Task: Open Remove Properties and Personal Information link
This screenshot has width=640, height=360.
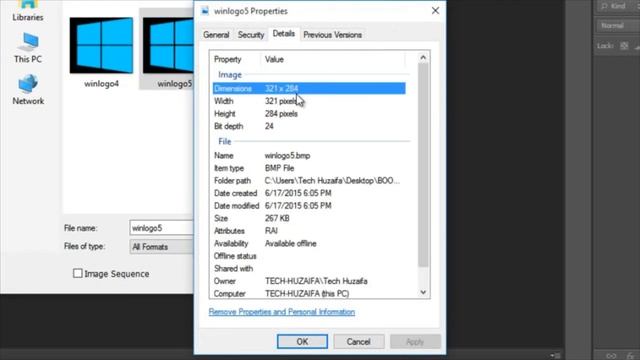Action: pos(282,312)
